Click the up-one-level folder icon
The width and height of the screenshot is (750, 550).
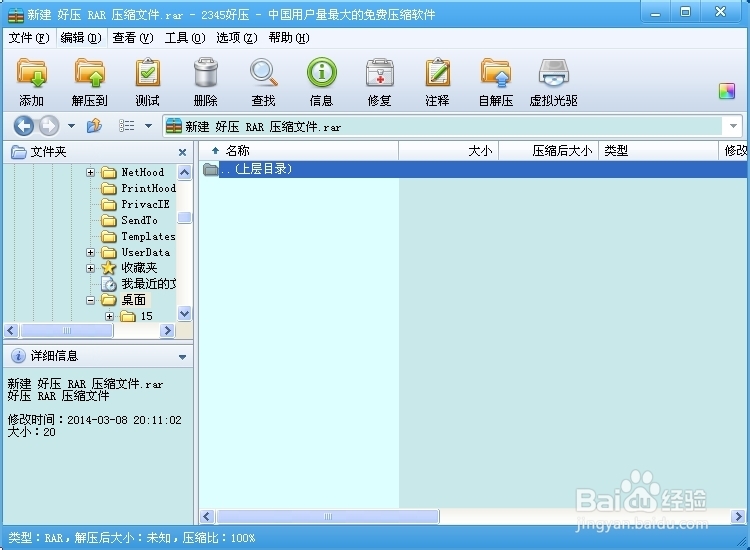[94, 126]
